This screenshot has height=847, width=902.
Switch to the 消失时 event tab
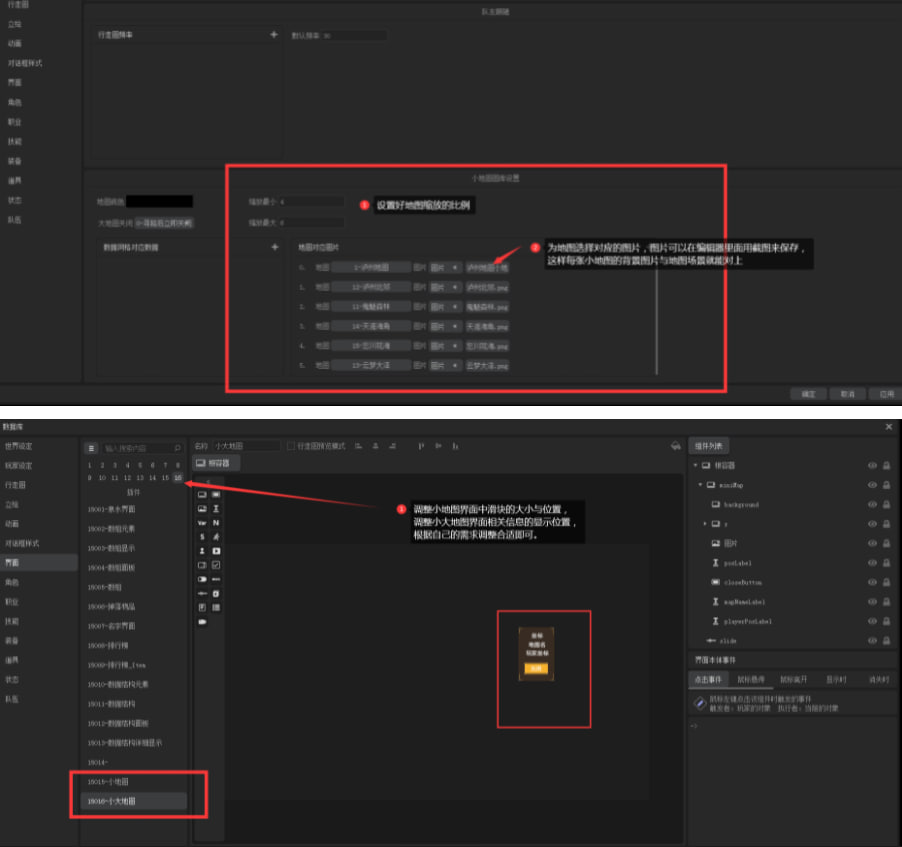(x=878, y=680)
